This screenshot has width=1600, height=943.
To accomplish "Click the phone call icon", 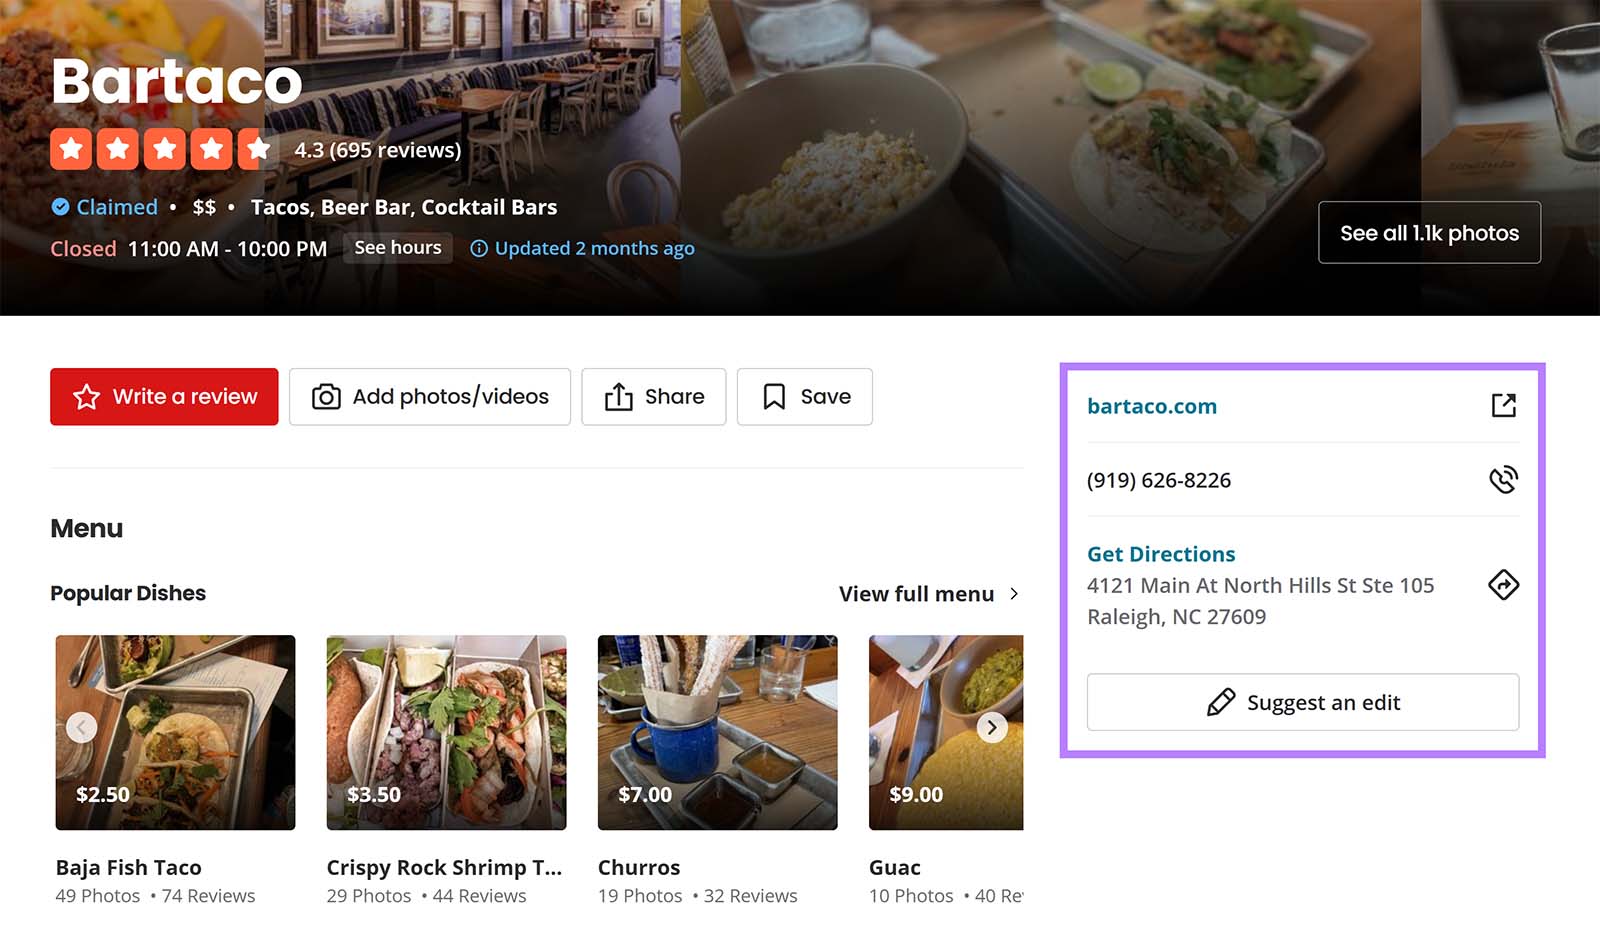I will pyautogui.click(x=1504, y=479).
